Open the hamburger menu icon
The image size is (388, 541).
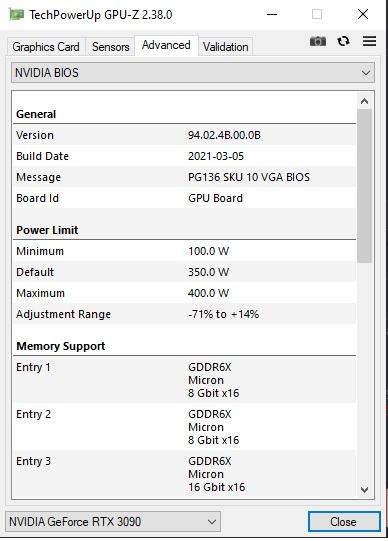coord(369,41)
